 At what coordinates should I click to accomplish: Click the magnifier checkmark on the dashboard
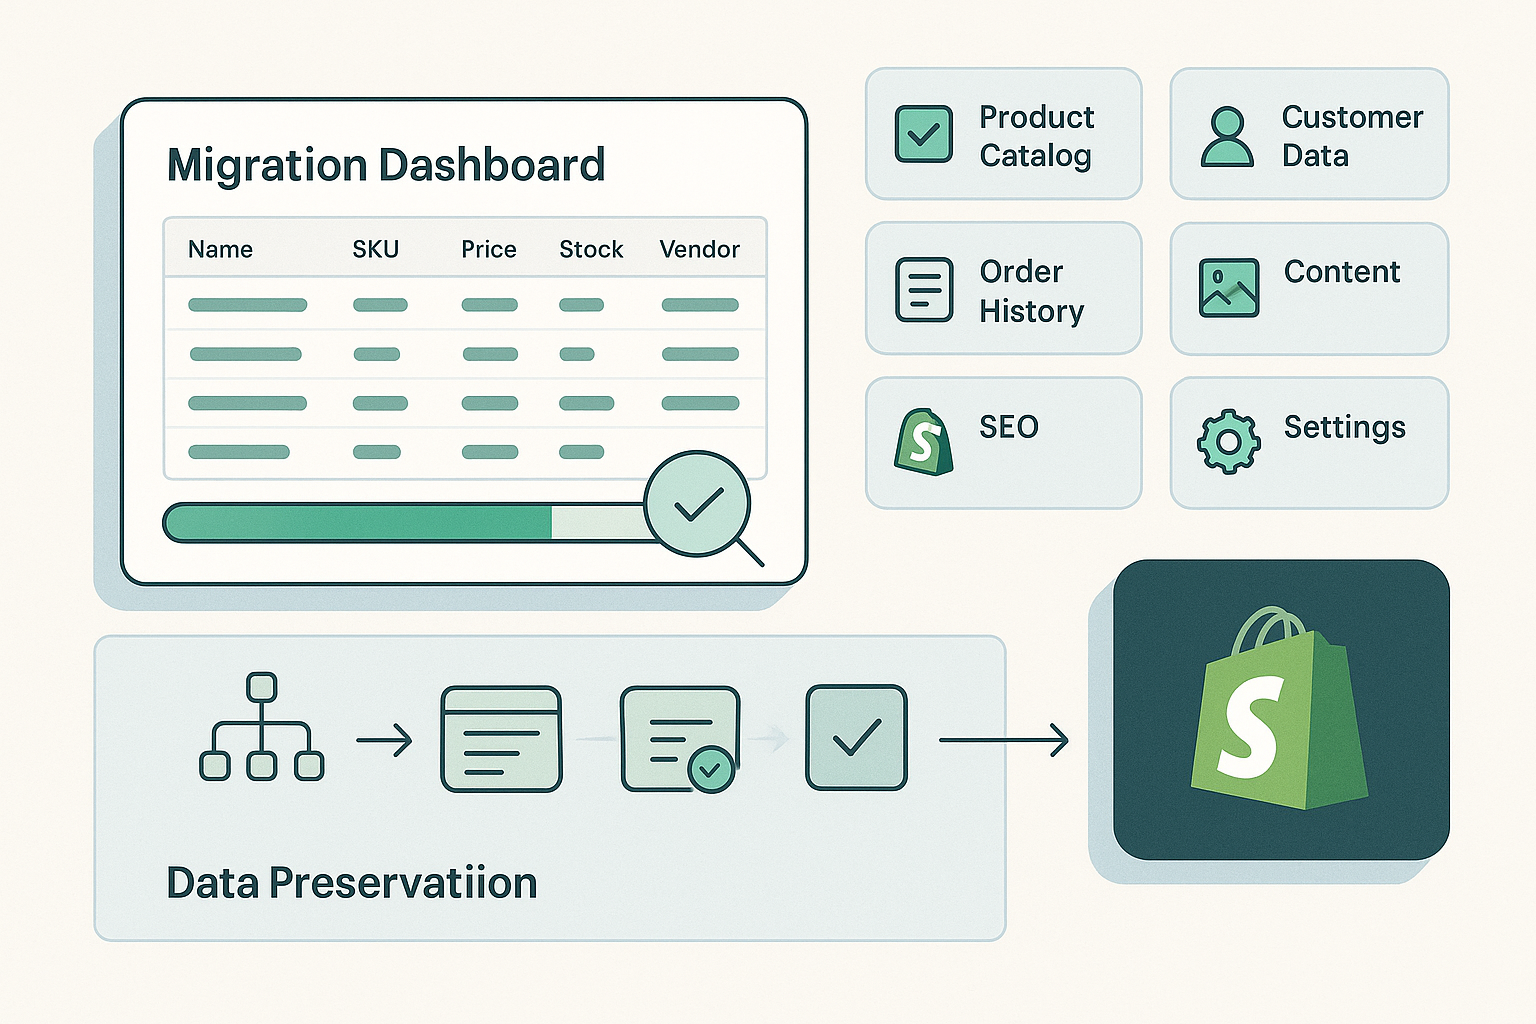coord(700,510)
